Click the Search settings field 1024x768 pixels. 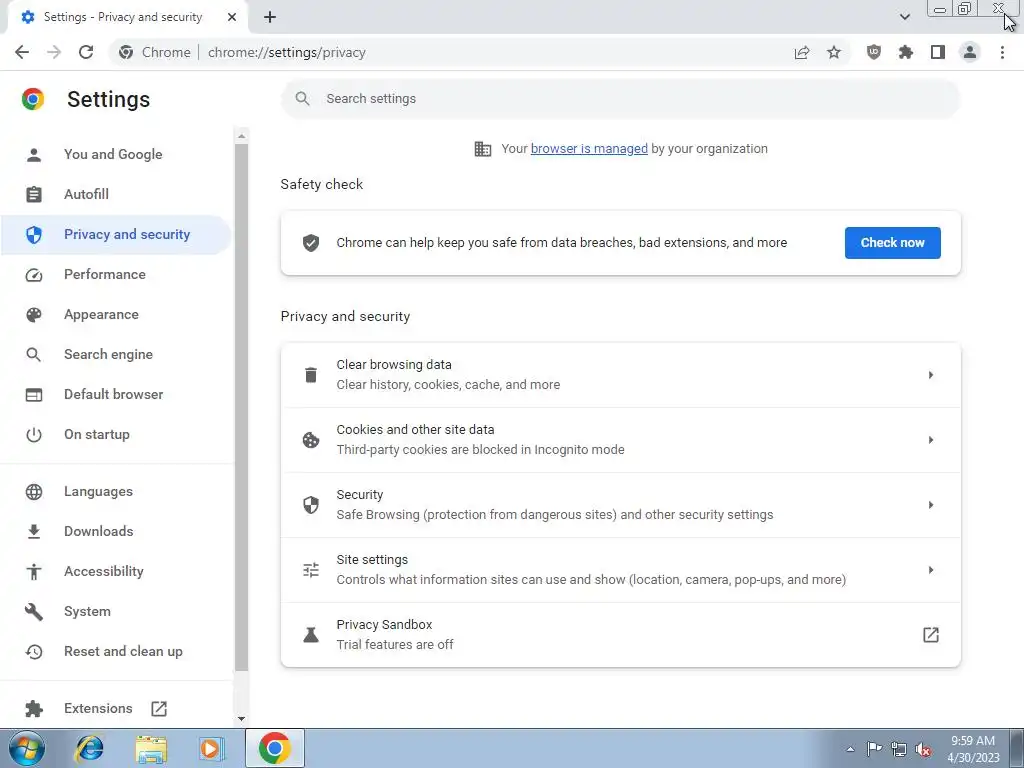tap(620, 99)
